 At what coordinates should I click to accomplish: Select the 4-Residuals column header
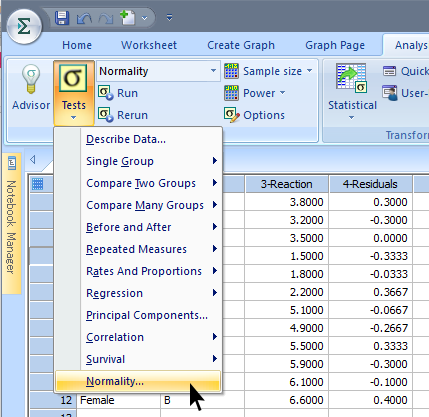(370, 184)
